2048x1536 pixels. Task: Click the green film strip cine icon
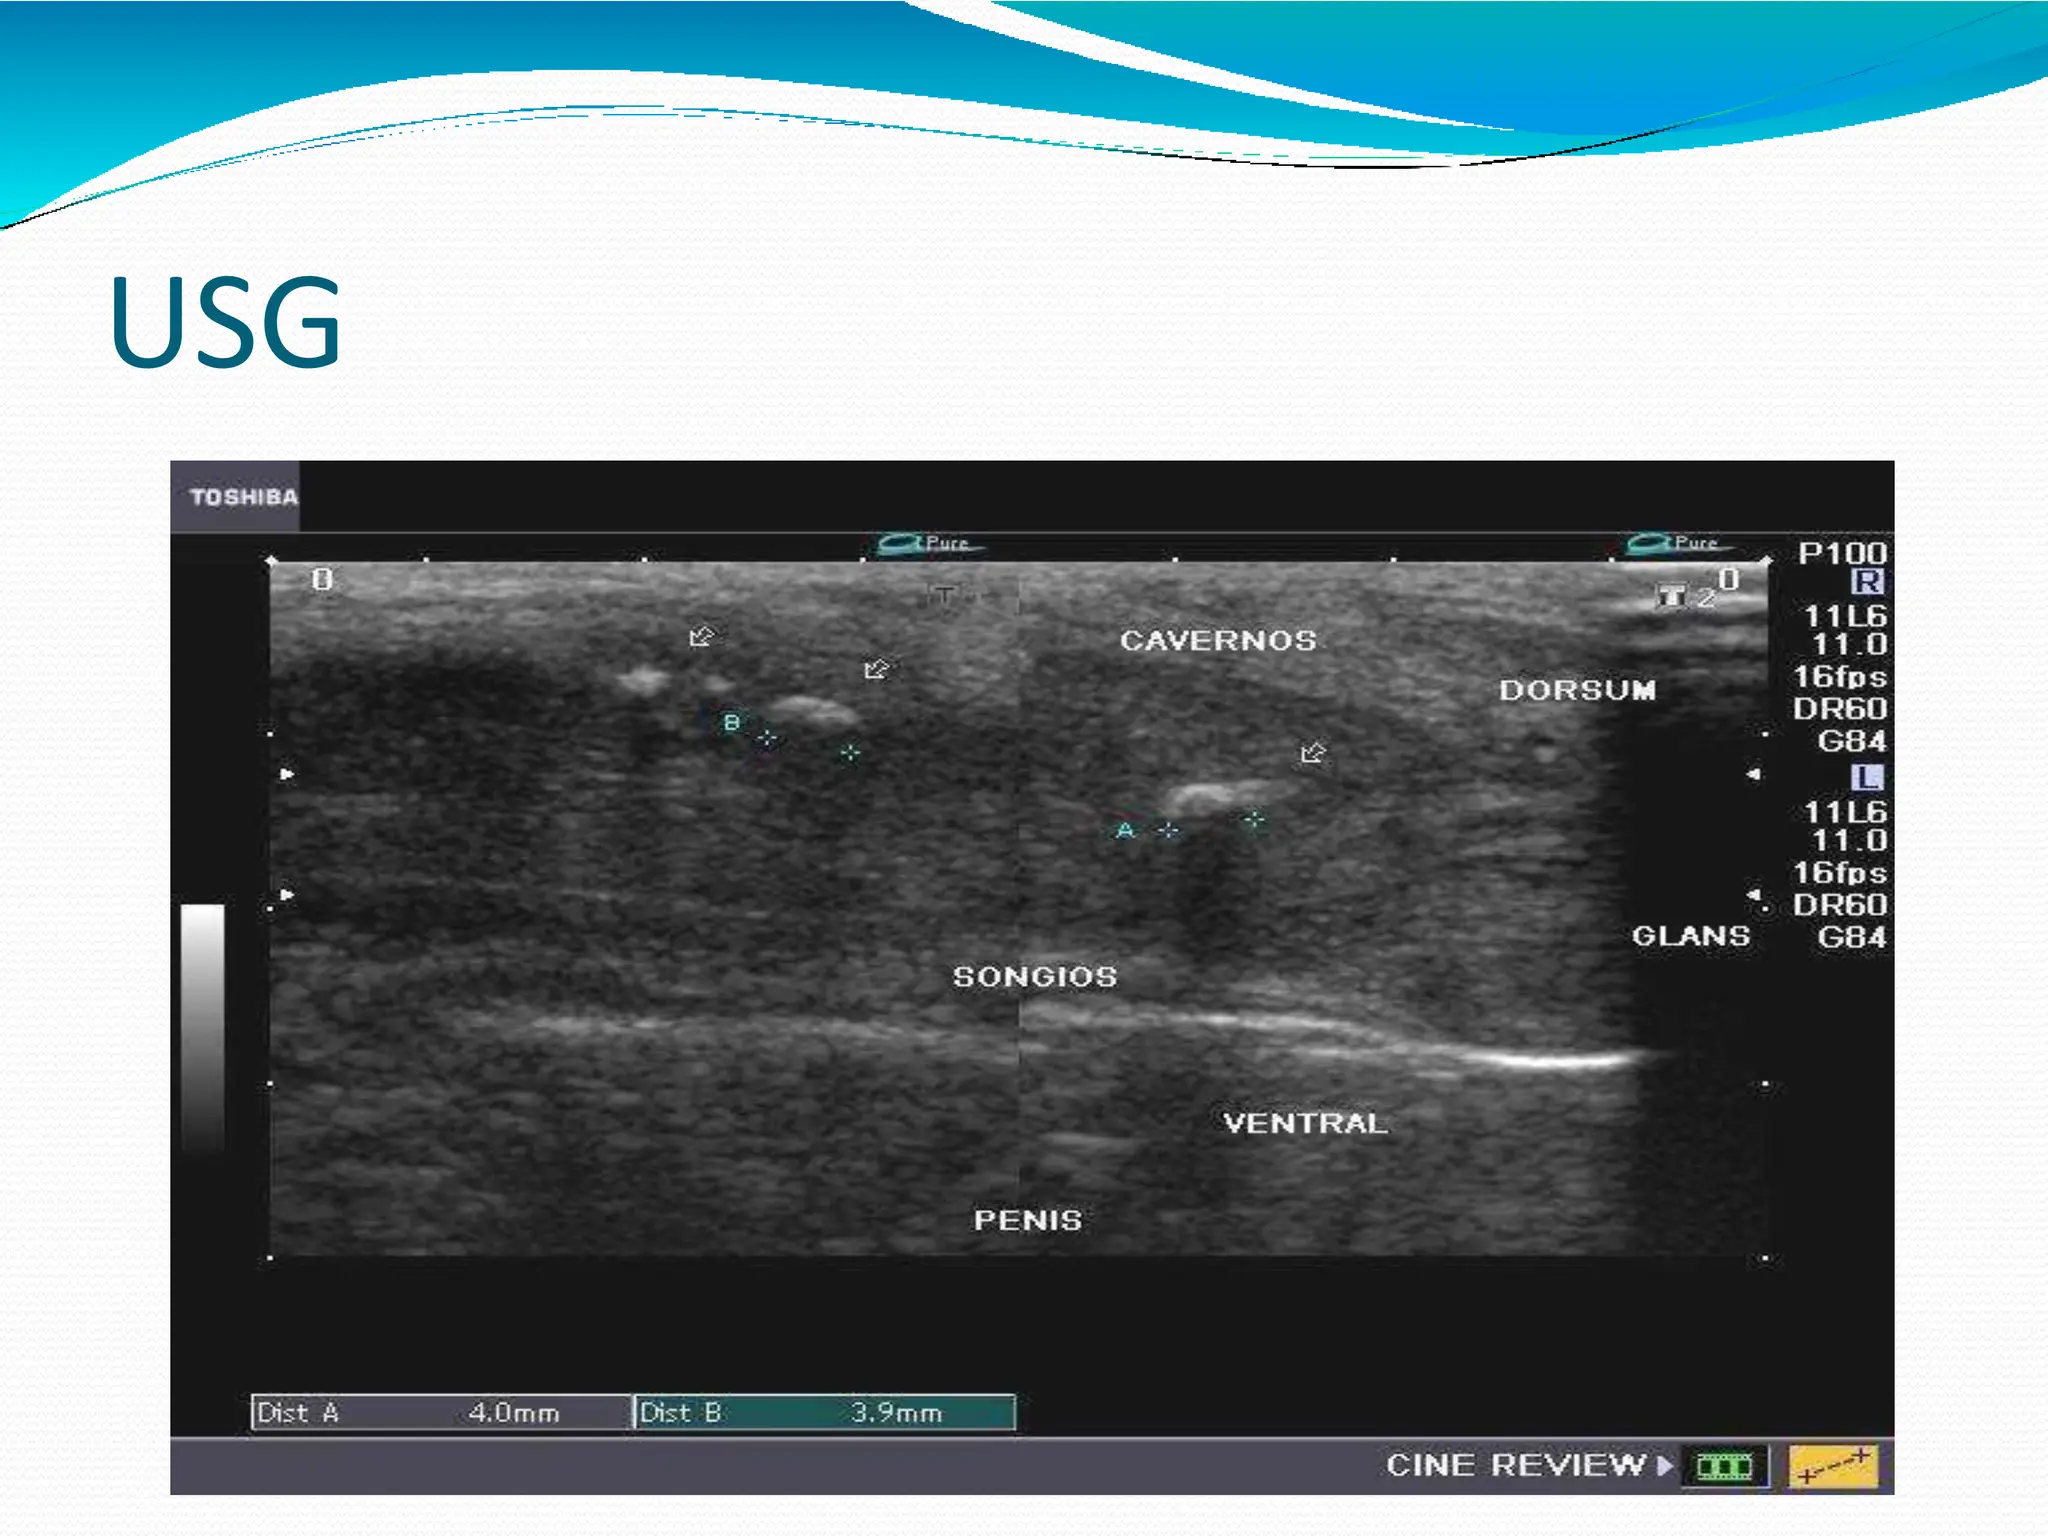click(x=1724, y=1466)
